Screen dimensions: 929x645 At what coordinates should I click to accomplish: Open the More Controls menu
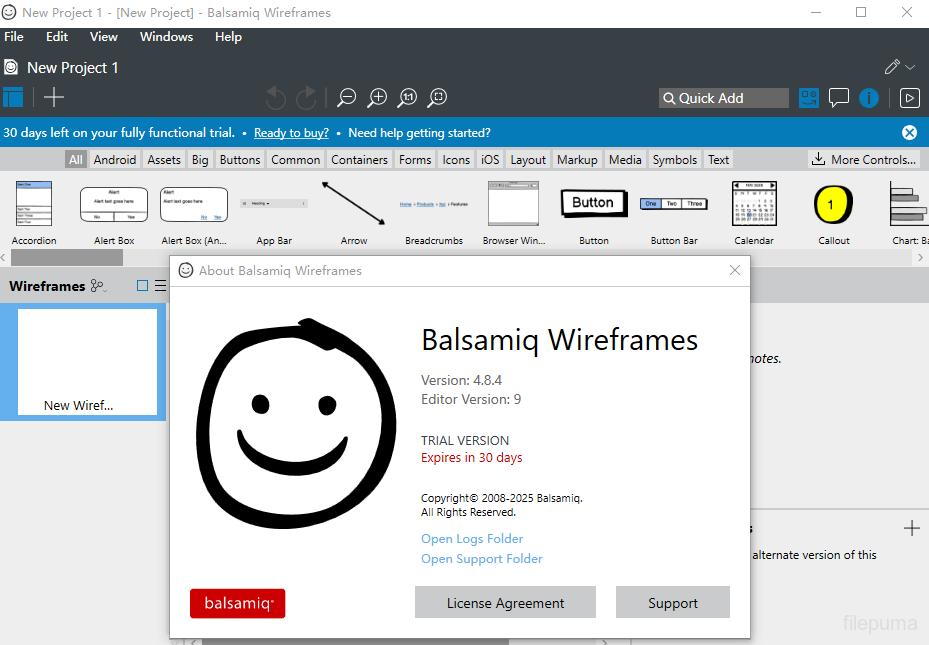click(864, 159)
